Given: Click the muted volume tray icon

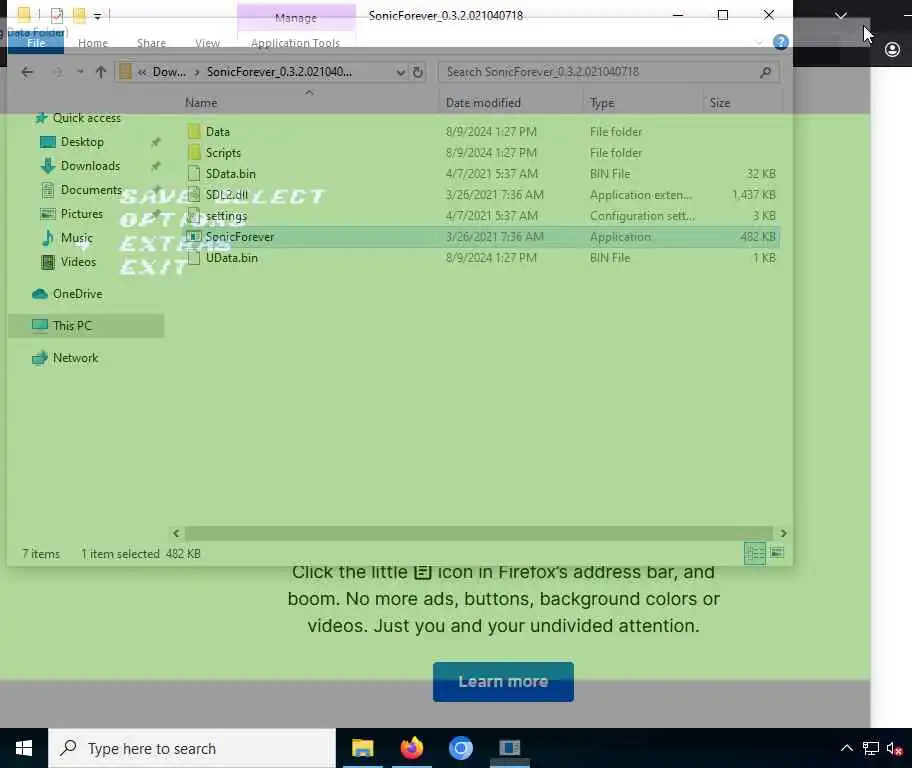Looking at the screenshot, I should (894, 749).
